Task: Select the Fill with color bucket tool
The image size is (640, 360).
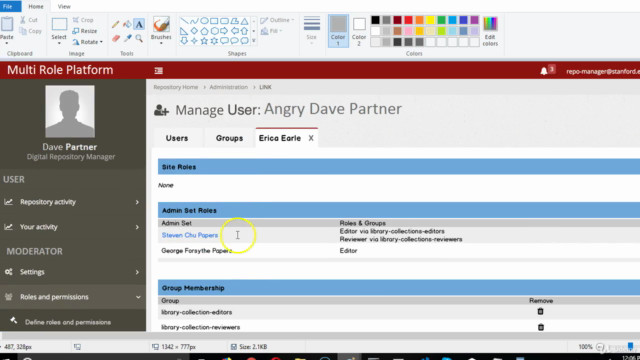Action: 127,24
